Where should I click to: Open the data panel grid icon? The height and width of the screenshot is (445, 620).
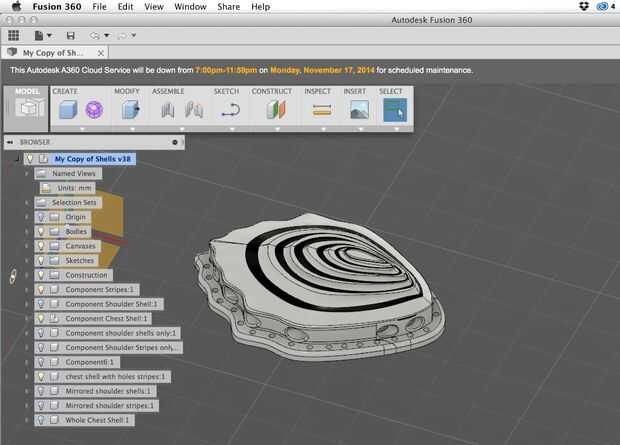tap(13, 36)
